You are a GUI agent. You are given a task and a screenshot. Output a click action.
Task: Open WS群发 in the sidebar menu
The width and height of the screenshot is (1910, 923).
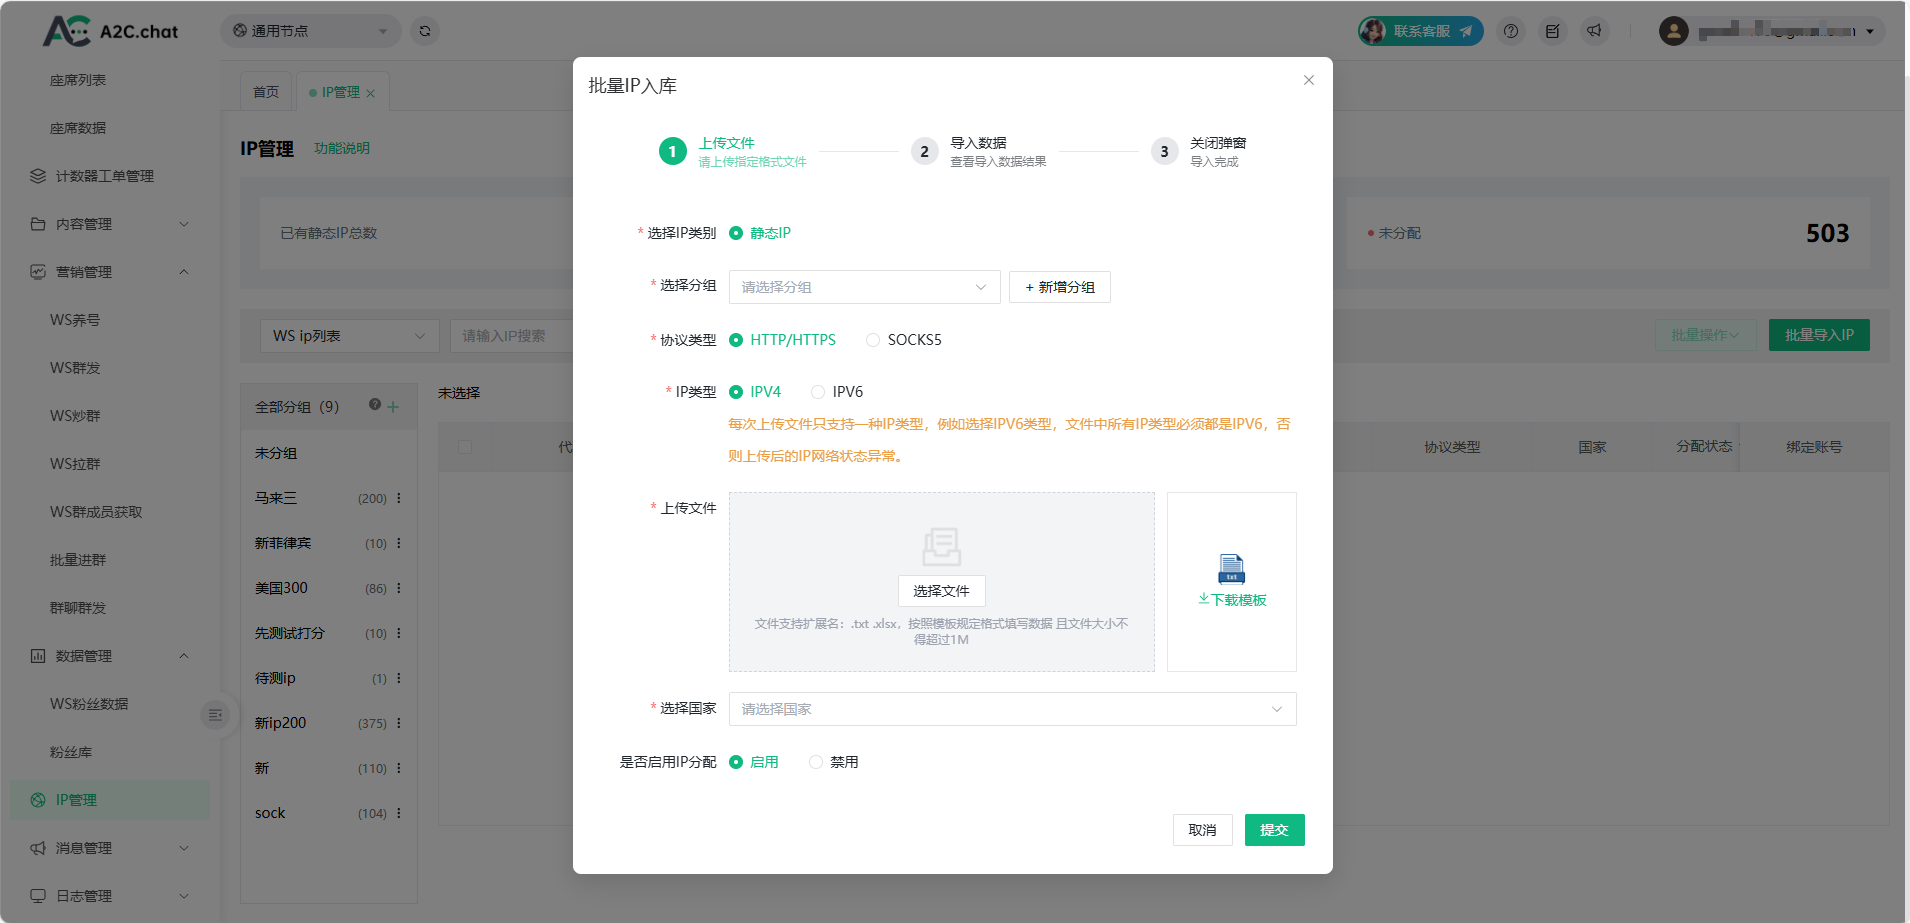point(76,368)
